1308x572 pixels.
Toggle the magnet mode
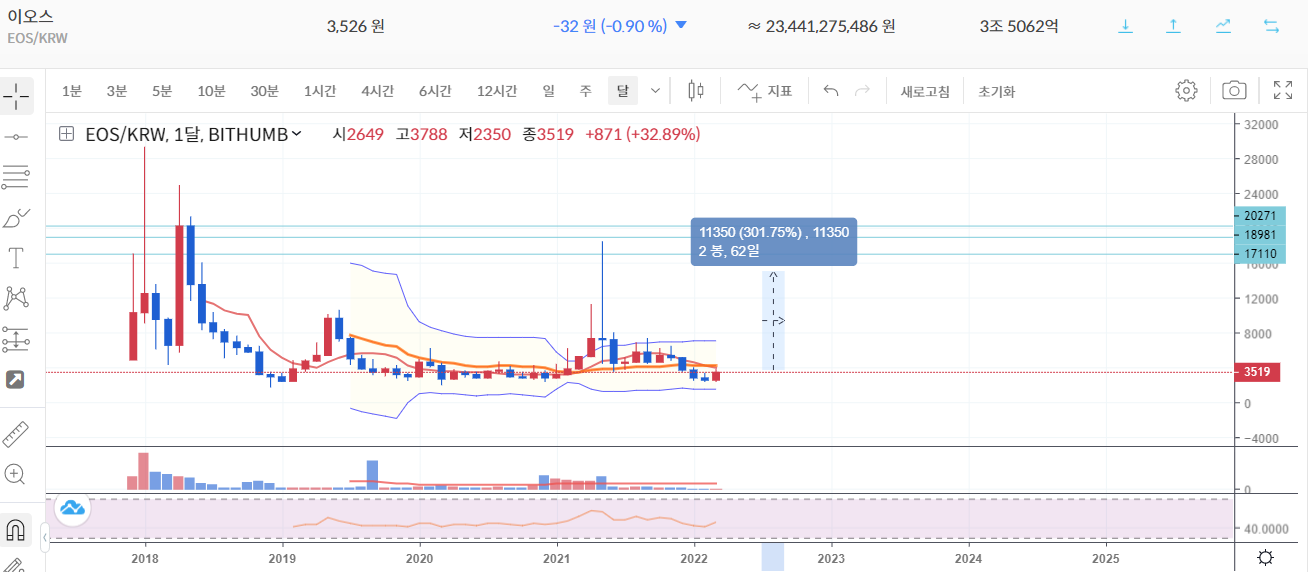click(17, 528)
